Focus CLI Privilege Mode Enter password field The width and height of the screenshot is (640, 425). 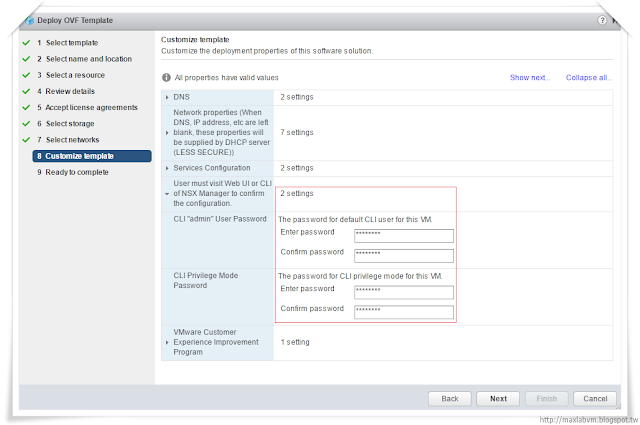[404, 292]
